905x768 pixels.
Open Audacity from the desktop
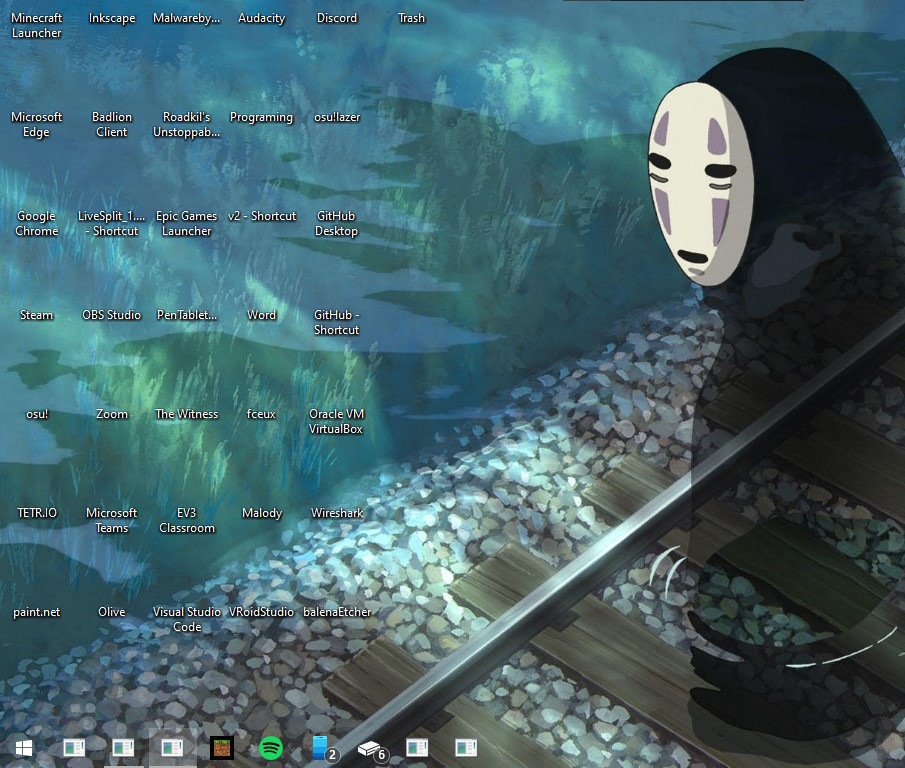click(x=261, y=18)
